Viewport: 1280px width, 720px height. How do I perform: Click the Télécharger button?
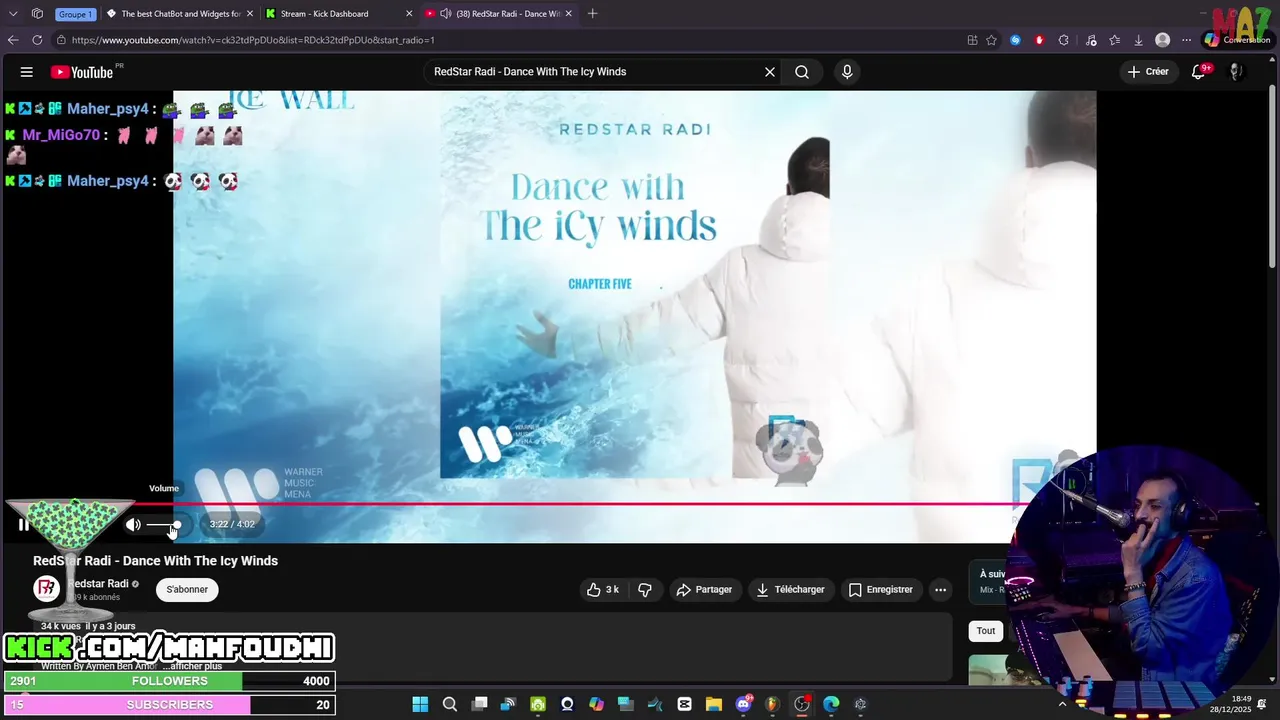click(790, 590)
